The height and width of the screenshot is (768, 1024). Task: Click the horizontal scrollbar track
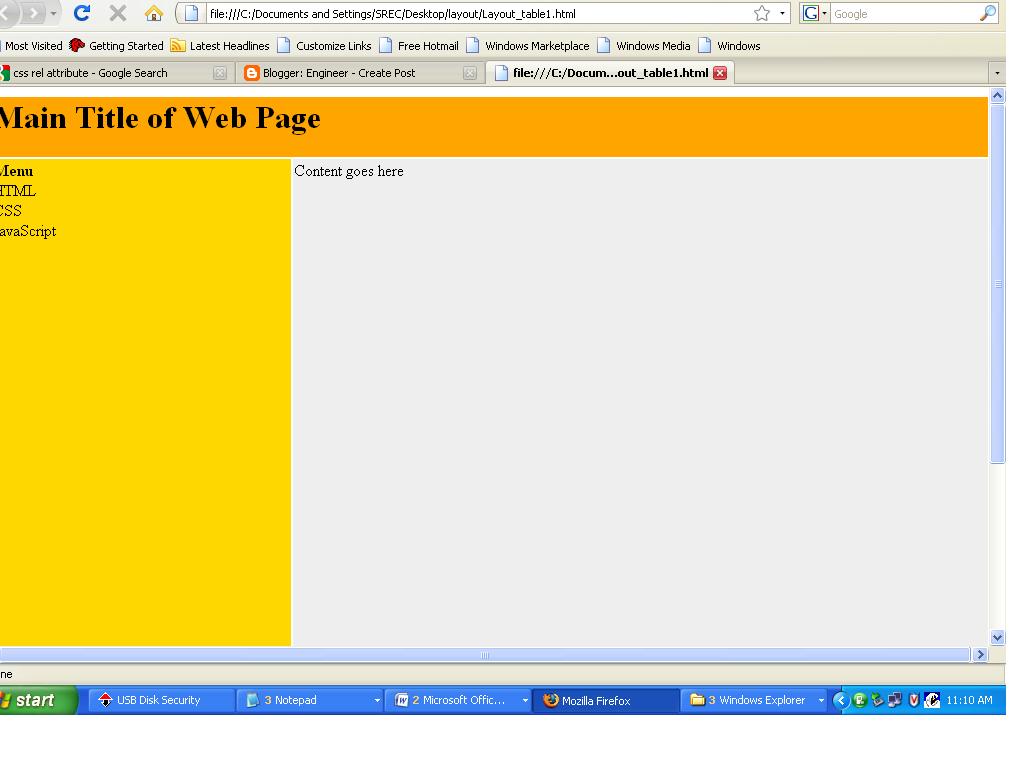pos(484,655)
